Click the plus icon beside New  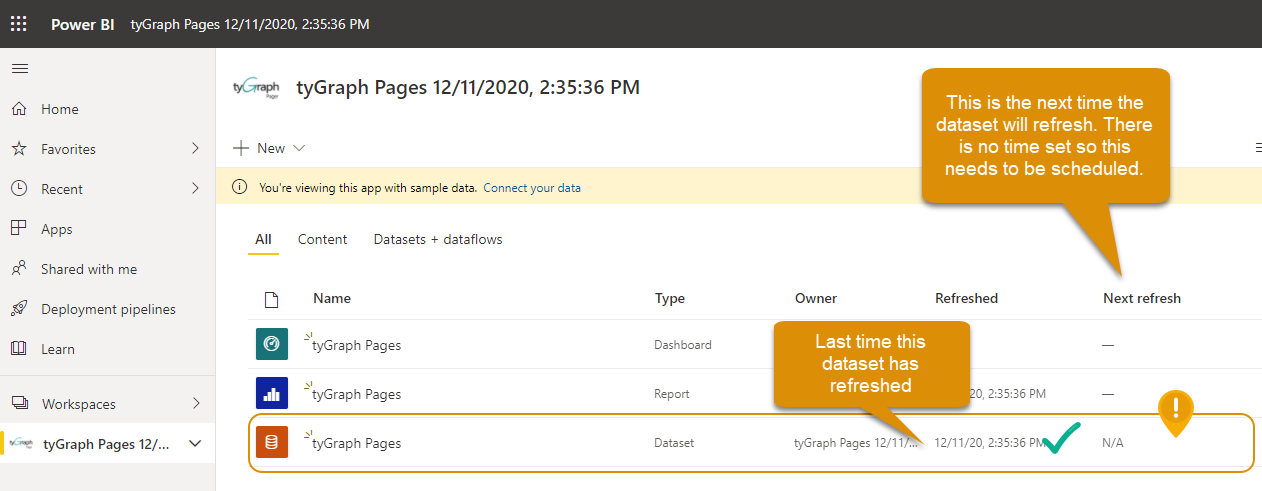(241, 148)
